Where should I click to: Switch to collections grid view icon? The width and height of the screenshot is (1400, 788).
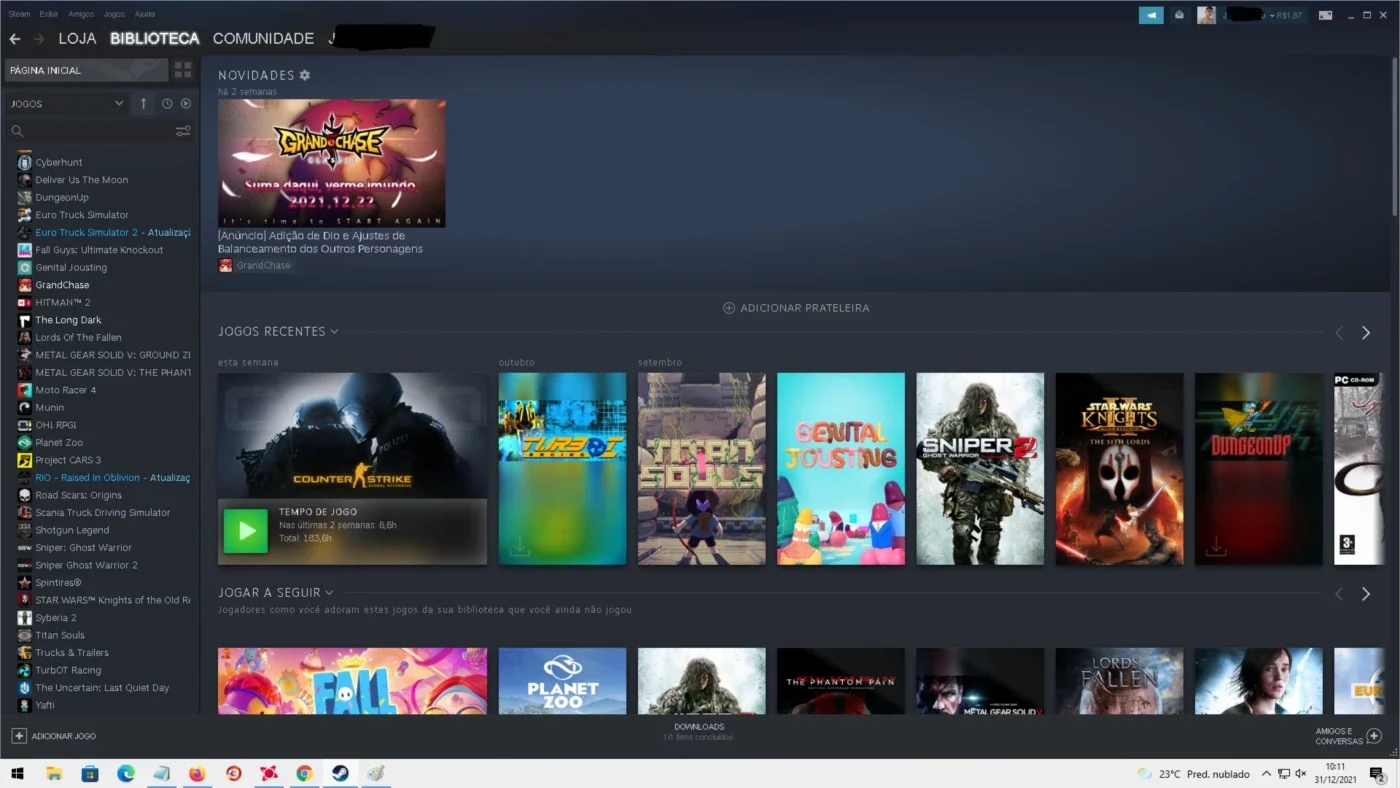pos(183,70)
